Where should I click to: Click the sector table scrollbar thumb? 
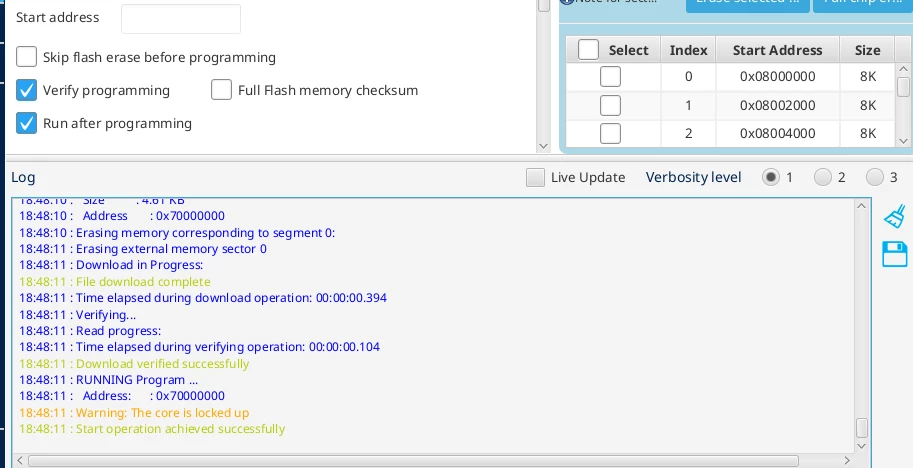pyautogui.click(x=903, y=86)
